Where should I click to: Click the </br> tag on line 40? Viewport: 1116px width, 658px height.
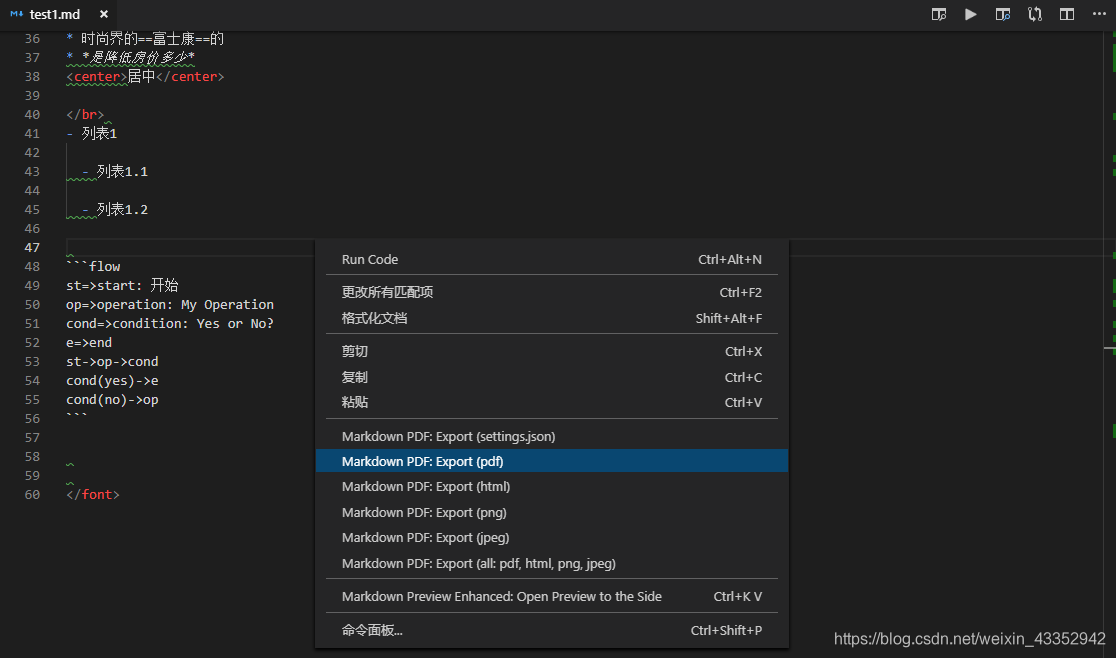click(x=85, y=115)
